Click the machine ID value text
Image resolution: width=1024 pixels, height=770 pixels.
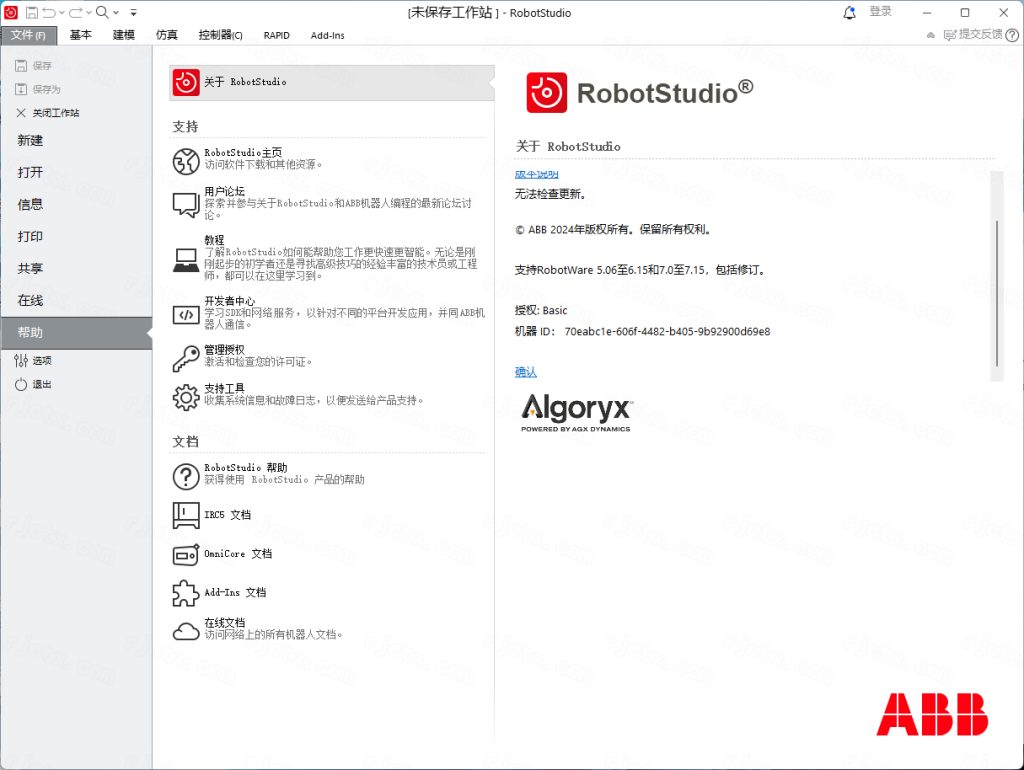pyautogui.click(x=667, y=332)
